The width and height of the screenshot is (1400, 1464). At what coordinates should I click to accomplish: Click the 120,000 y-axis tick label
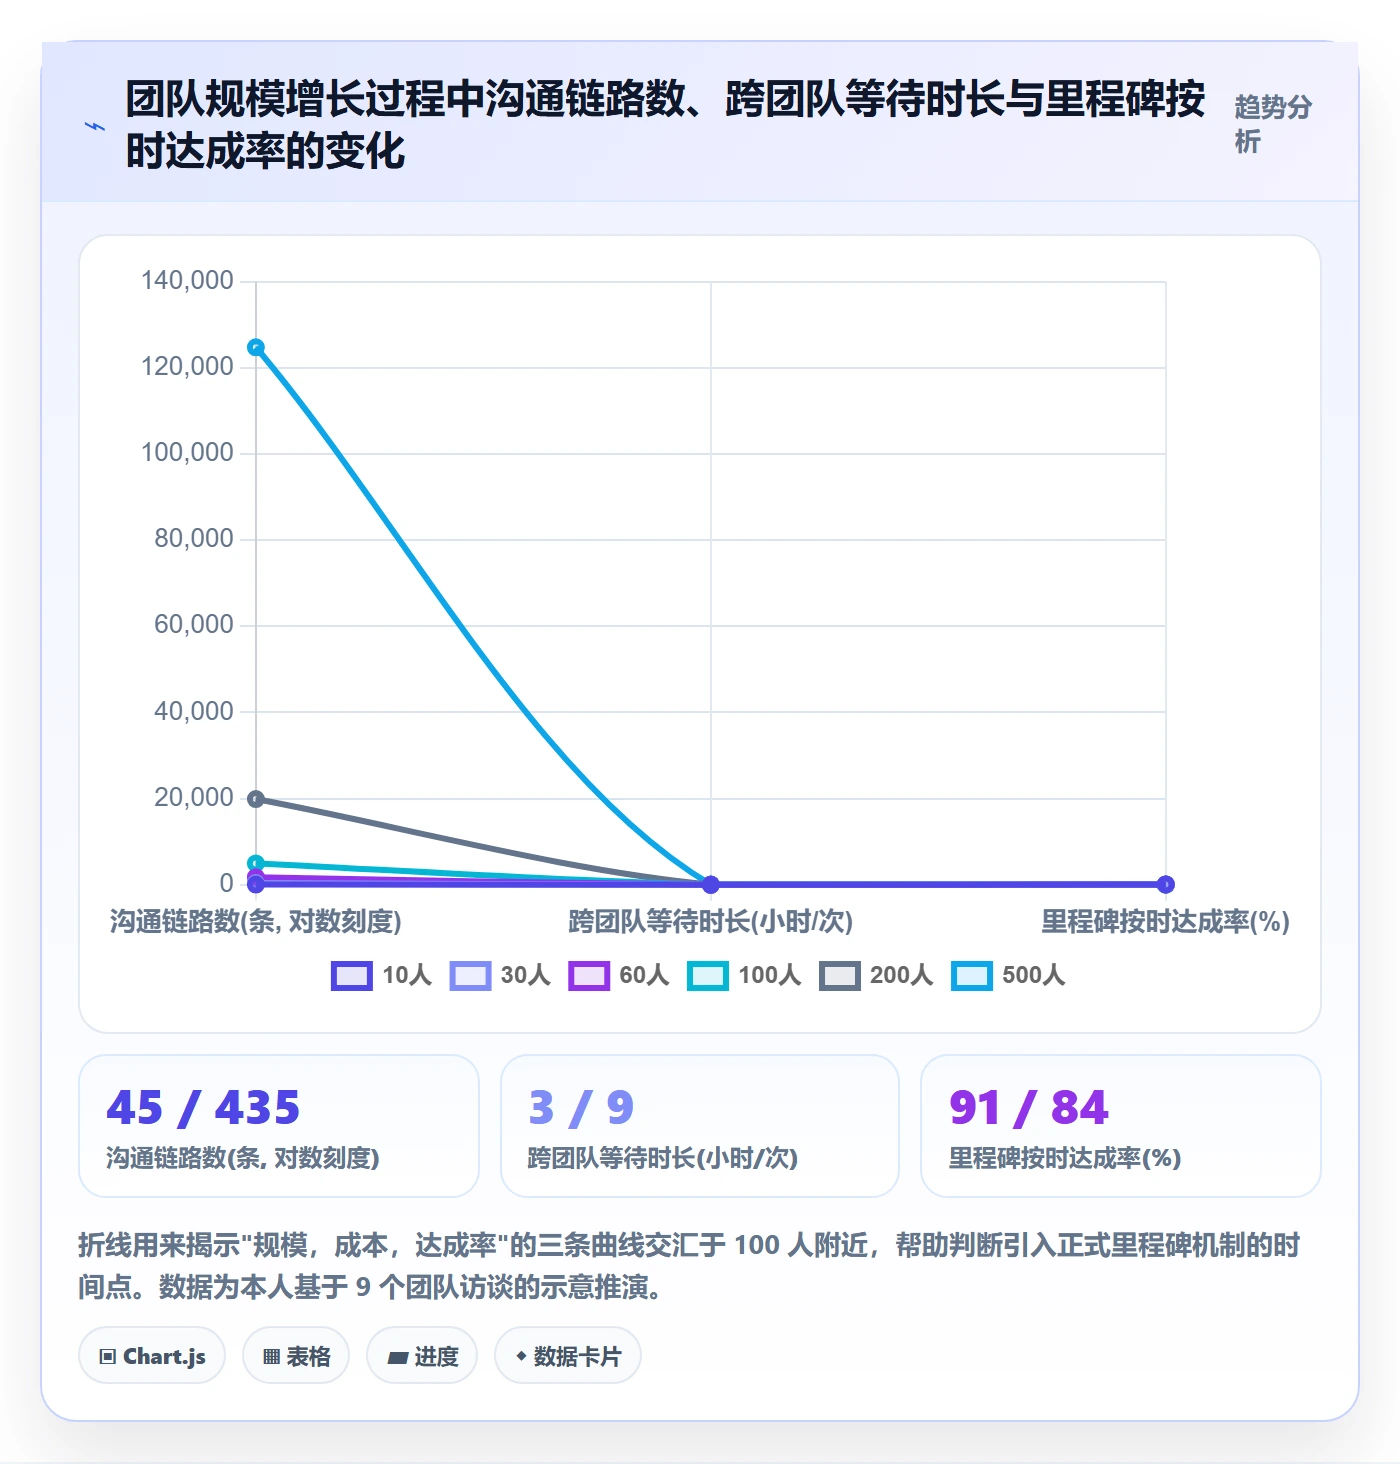tap(187, 366)
